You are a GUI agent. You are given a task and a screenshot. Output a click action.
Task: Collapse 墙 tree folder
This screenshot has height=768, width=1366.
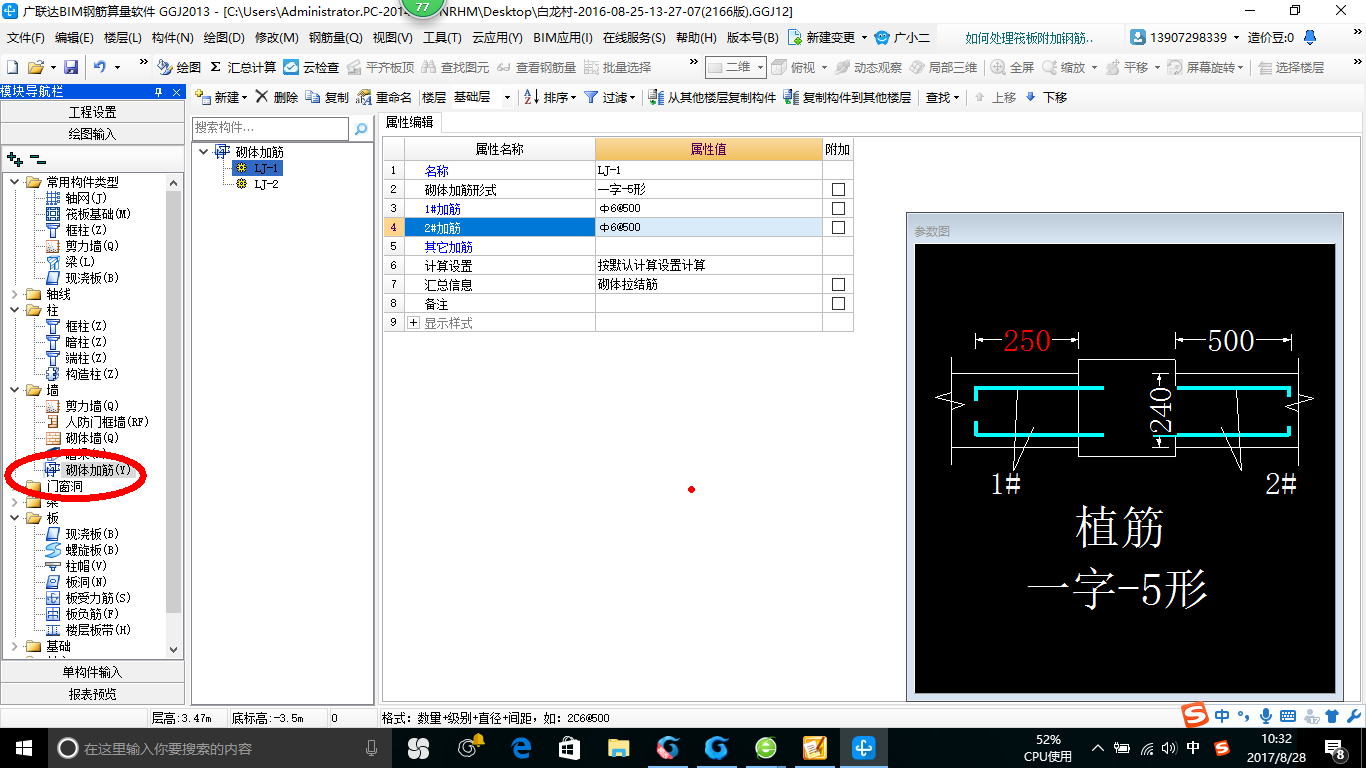[15, 390]
